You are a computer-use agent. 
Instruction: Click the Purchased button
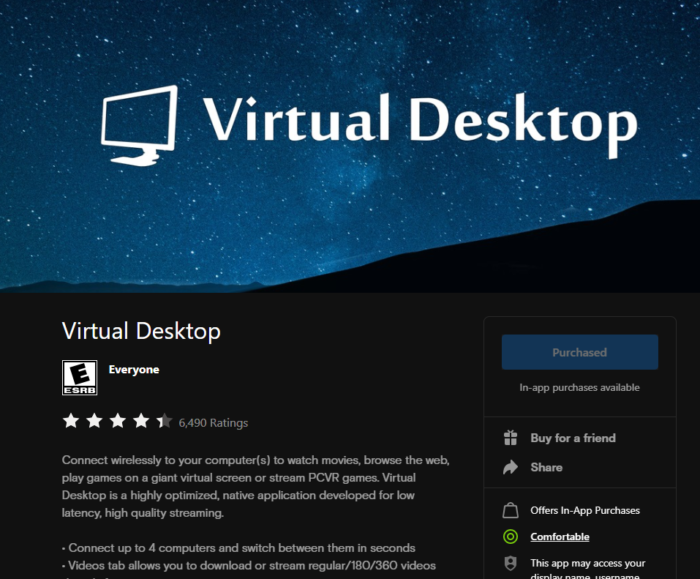tap(579, 352)
